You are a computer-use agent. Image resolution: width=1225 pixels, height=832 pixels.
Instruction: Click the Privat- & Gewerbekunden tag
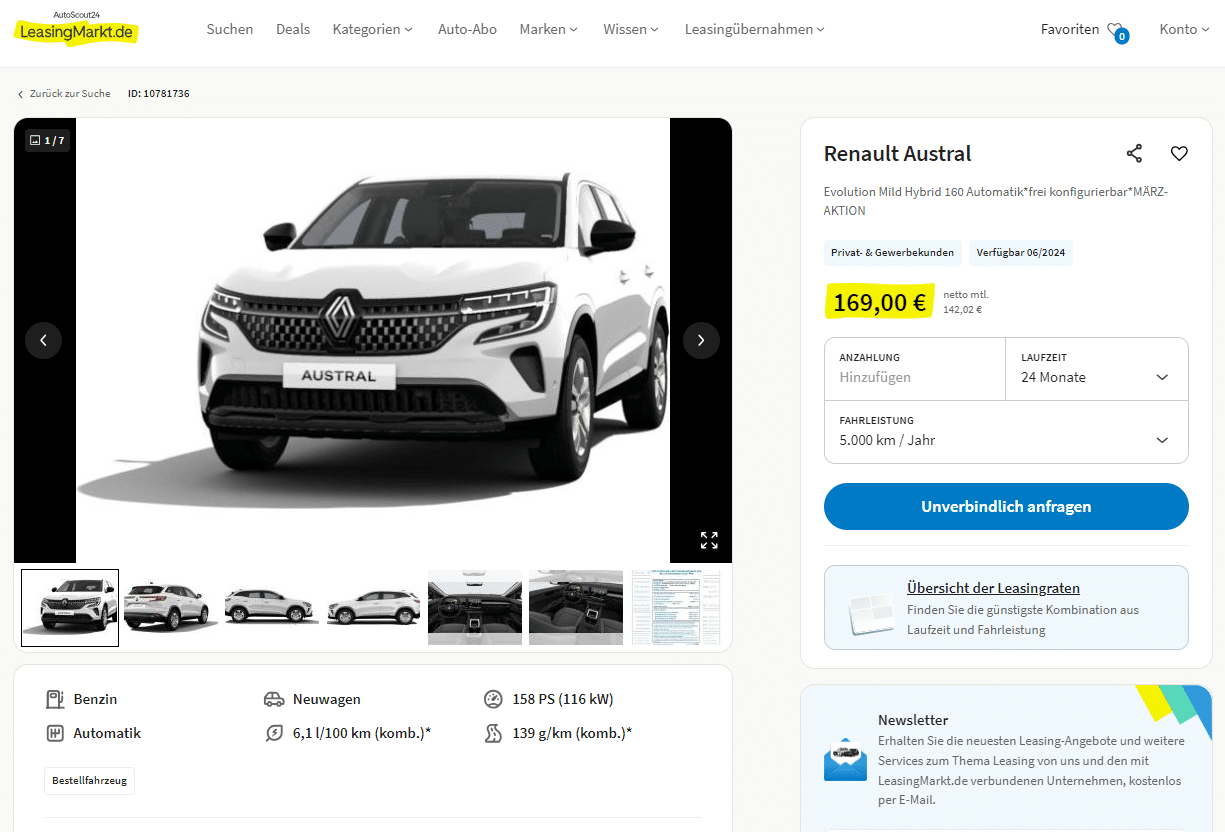click(892, 252)
